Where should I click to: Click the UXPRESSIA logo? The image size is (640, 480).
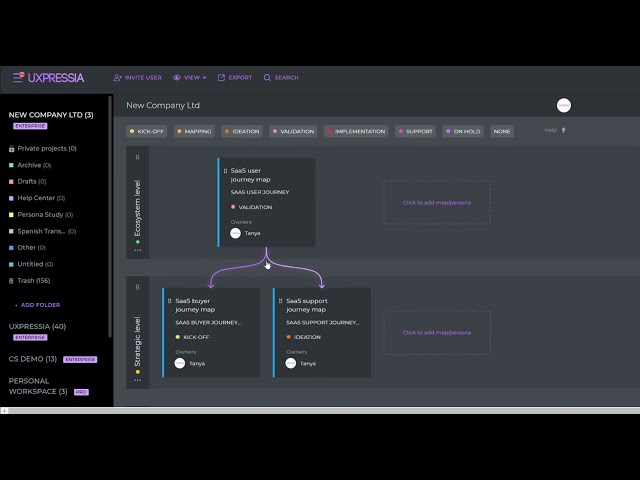pyautogui.click(x=56, y=78)
